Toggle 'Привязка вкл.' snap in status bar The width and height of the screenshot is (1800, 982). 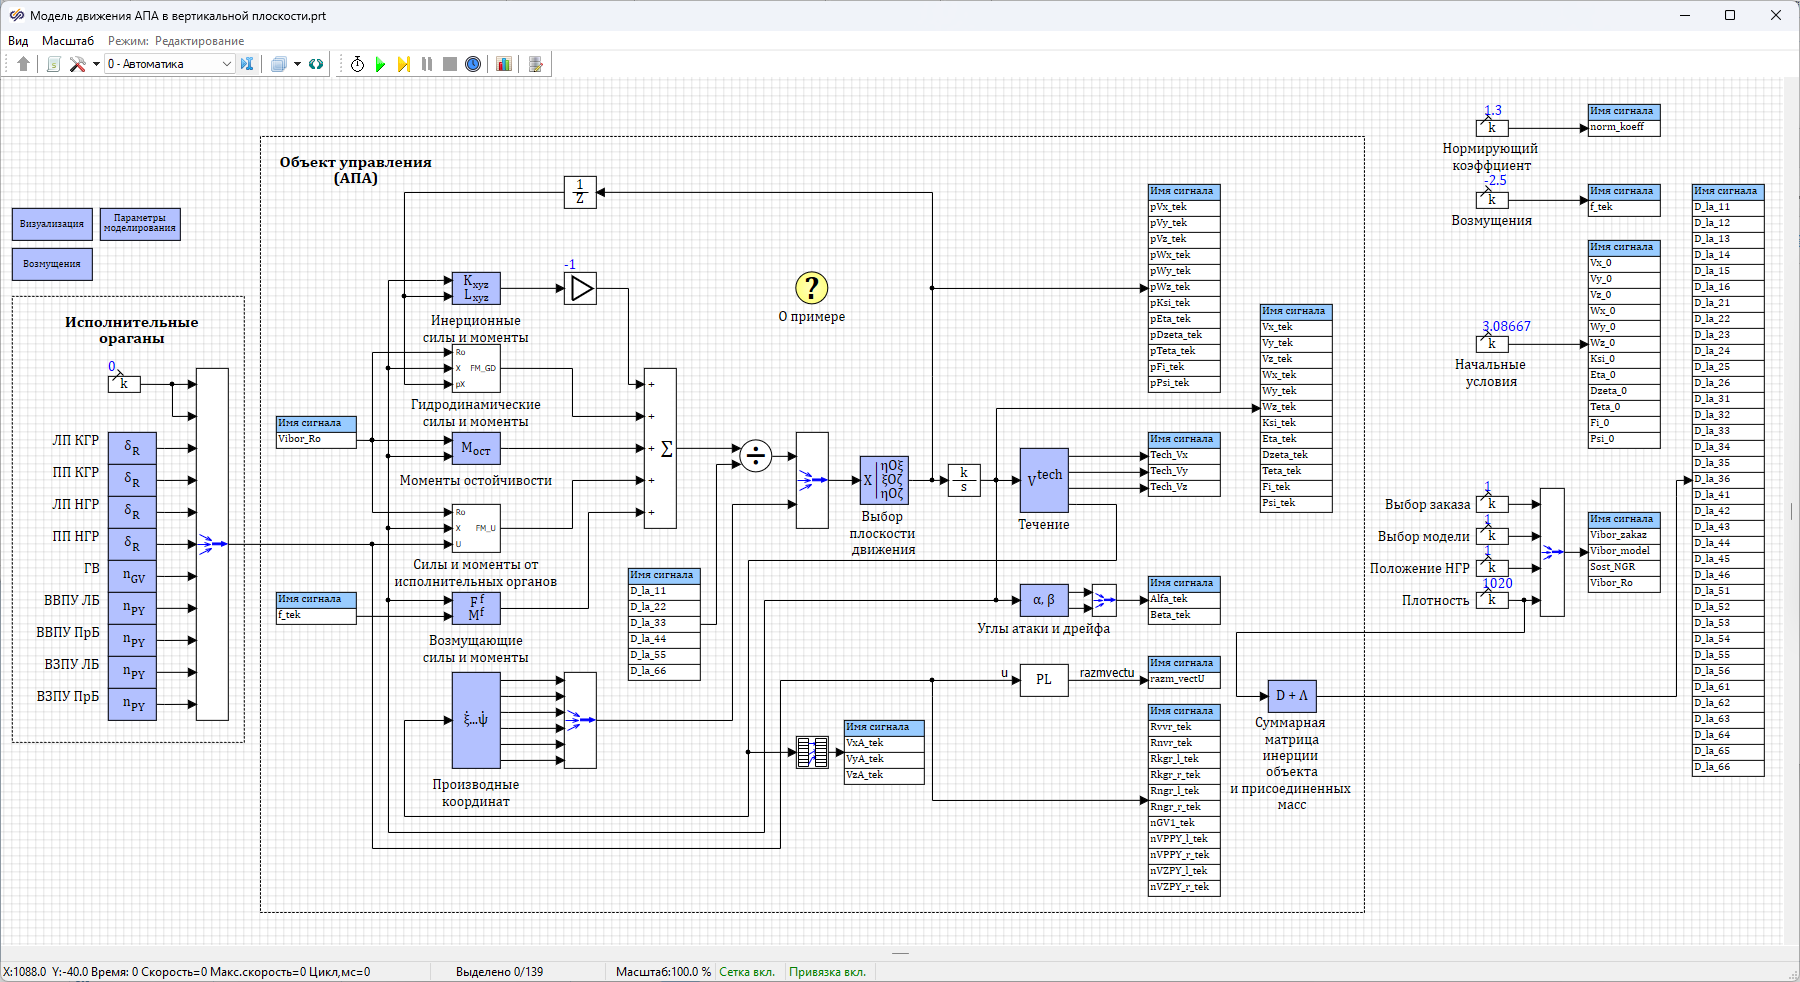827,971
